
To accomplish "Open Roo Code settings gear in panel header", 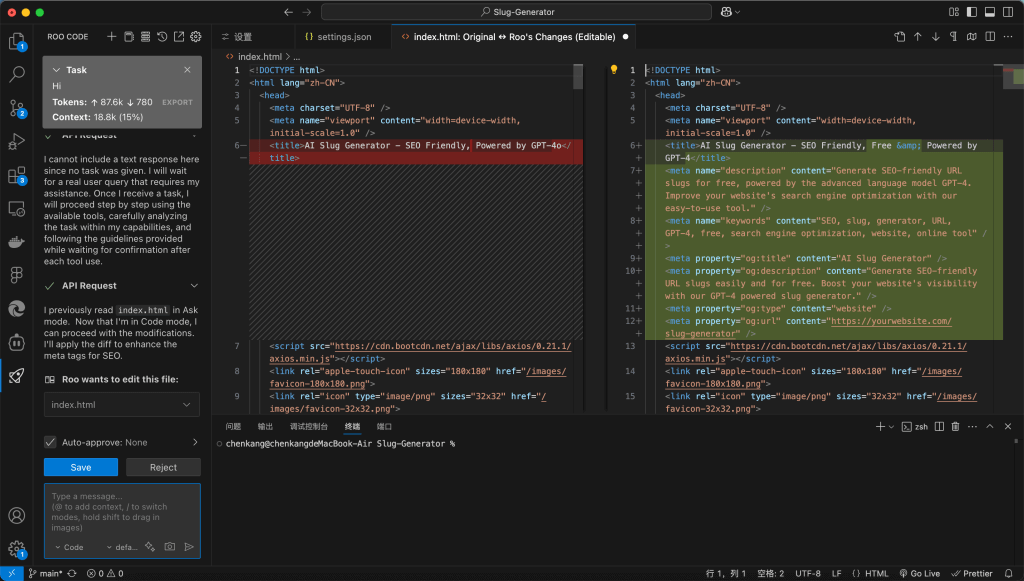I will (196, 37).
